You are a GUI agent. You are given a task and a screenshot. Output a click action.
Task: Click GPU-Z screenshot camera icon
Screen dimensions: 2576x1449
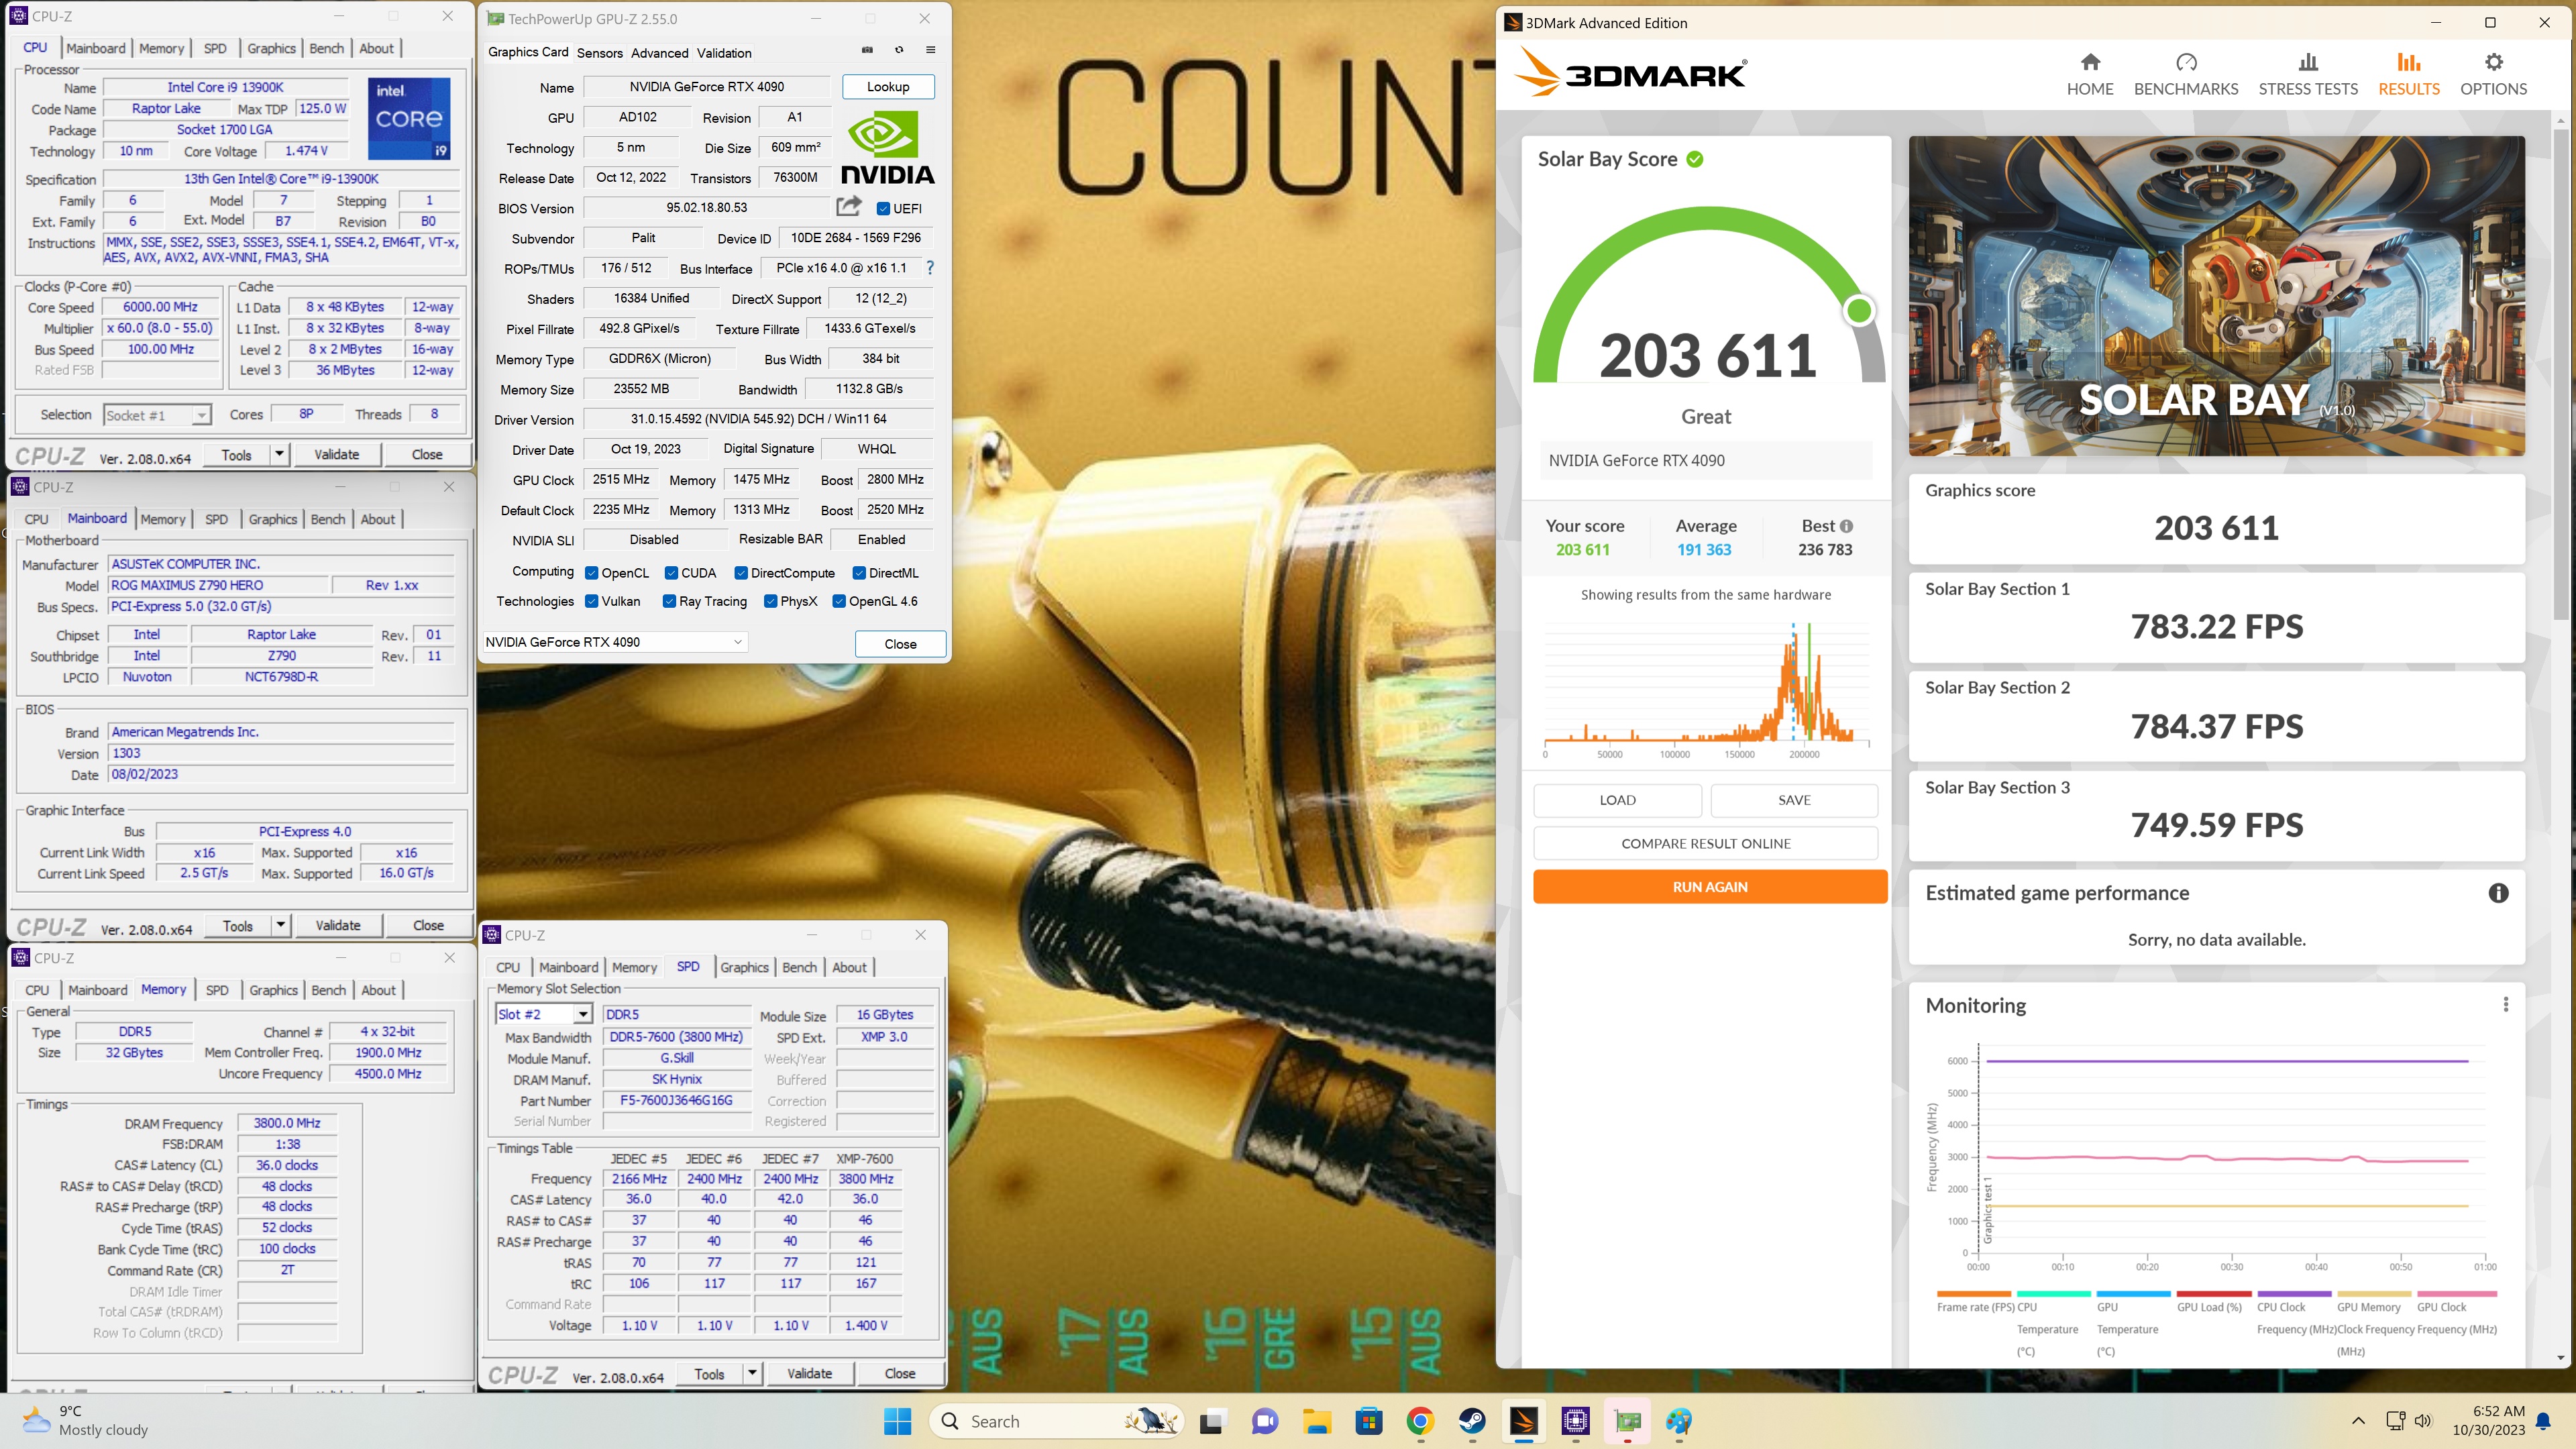point(867,50)
